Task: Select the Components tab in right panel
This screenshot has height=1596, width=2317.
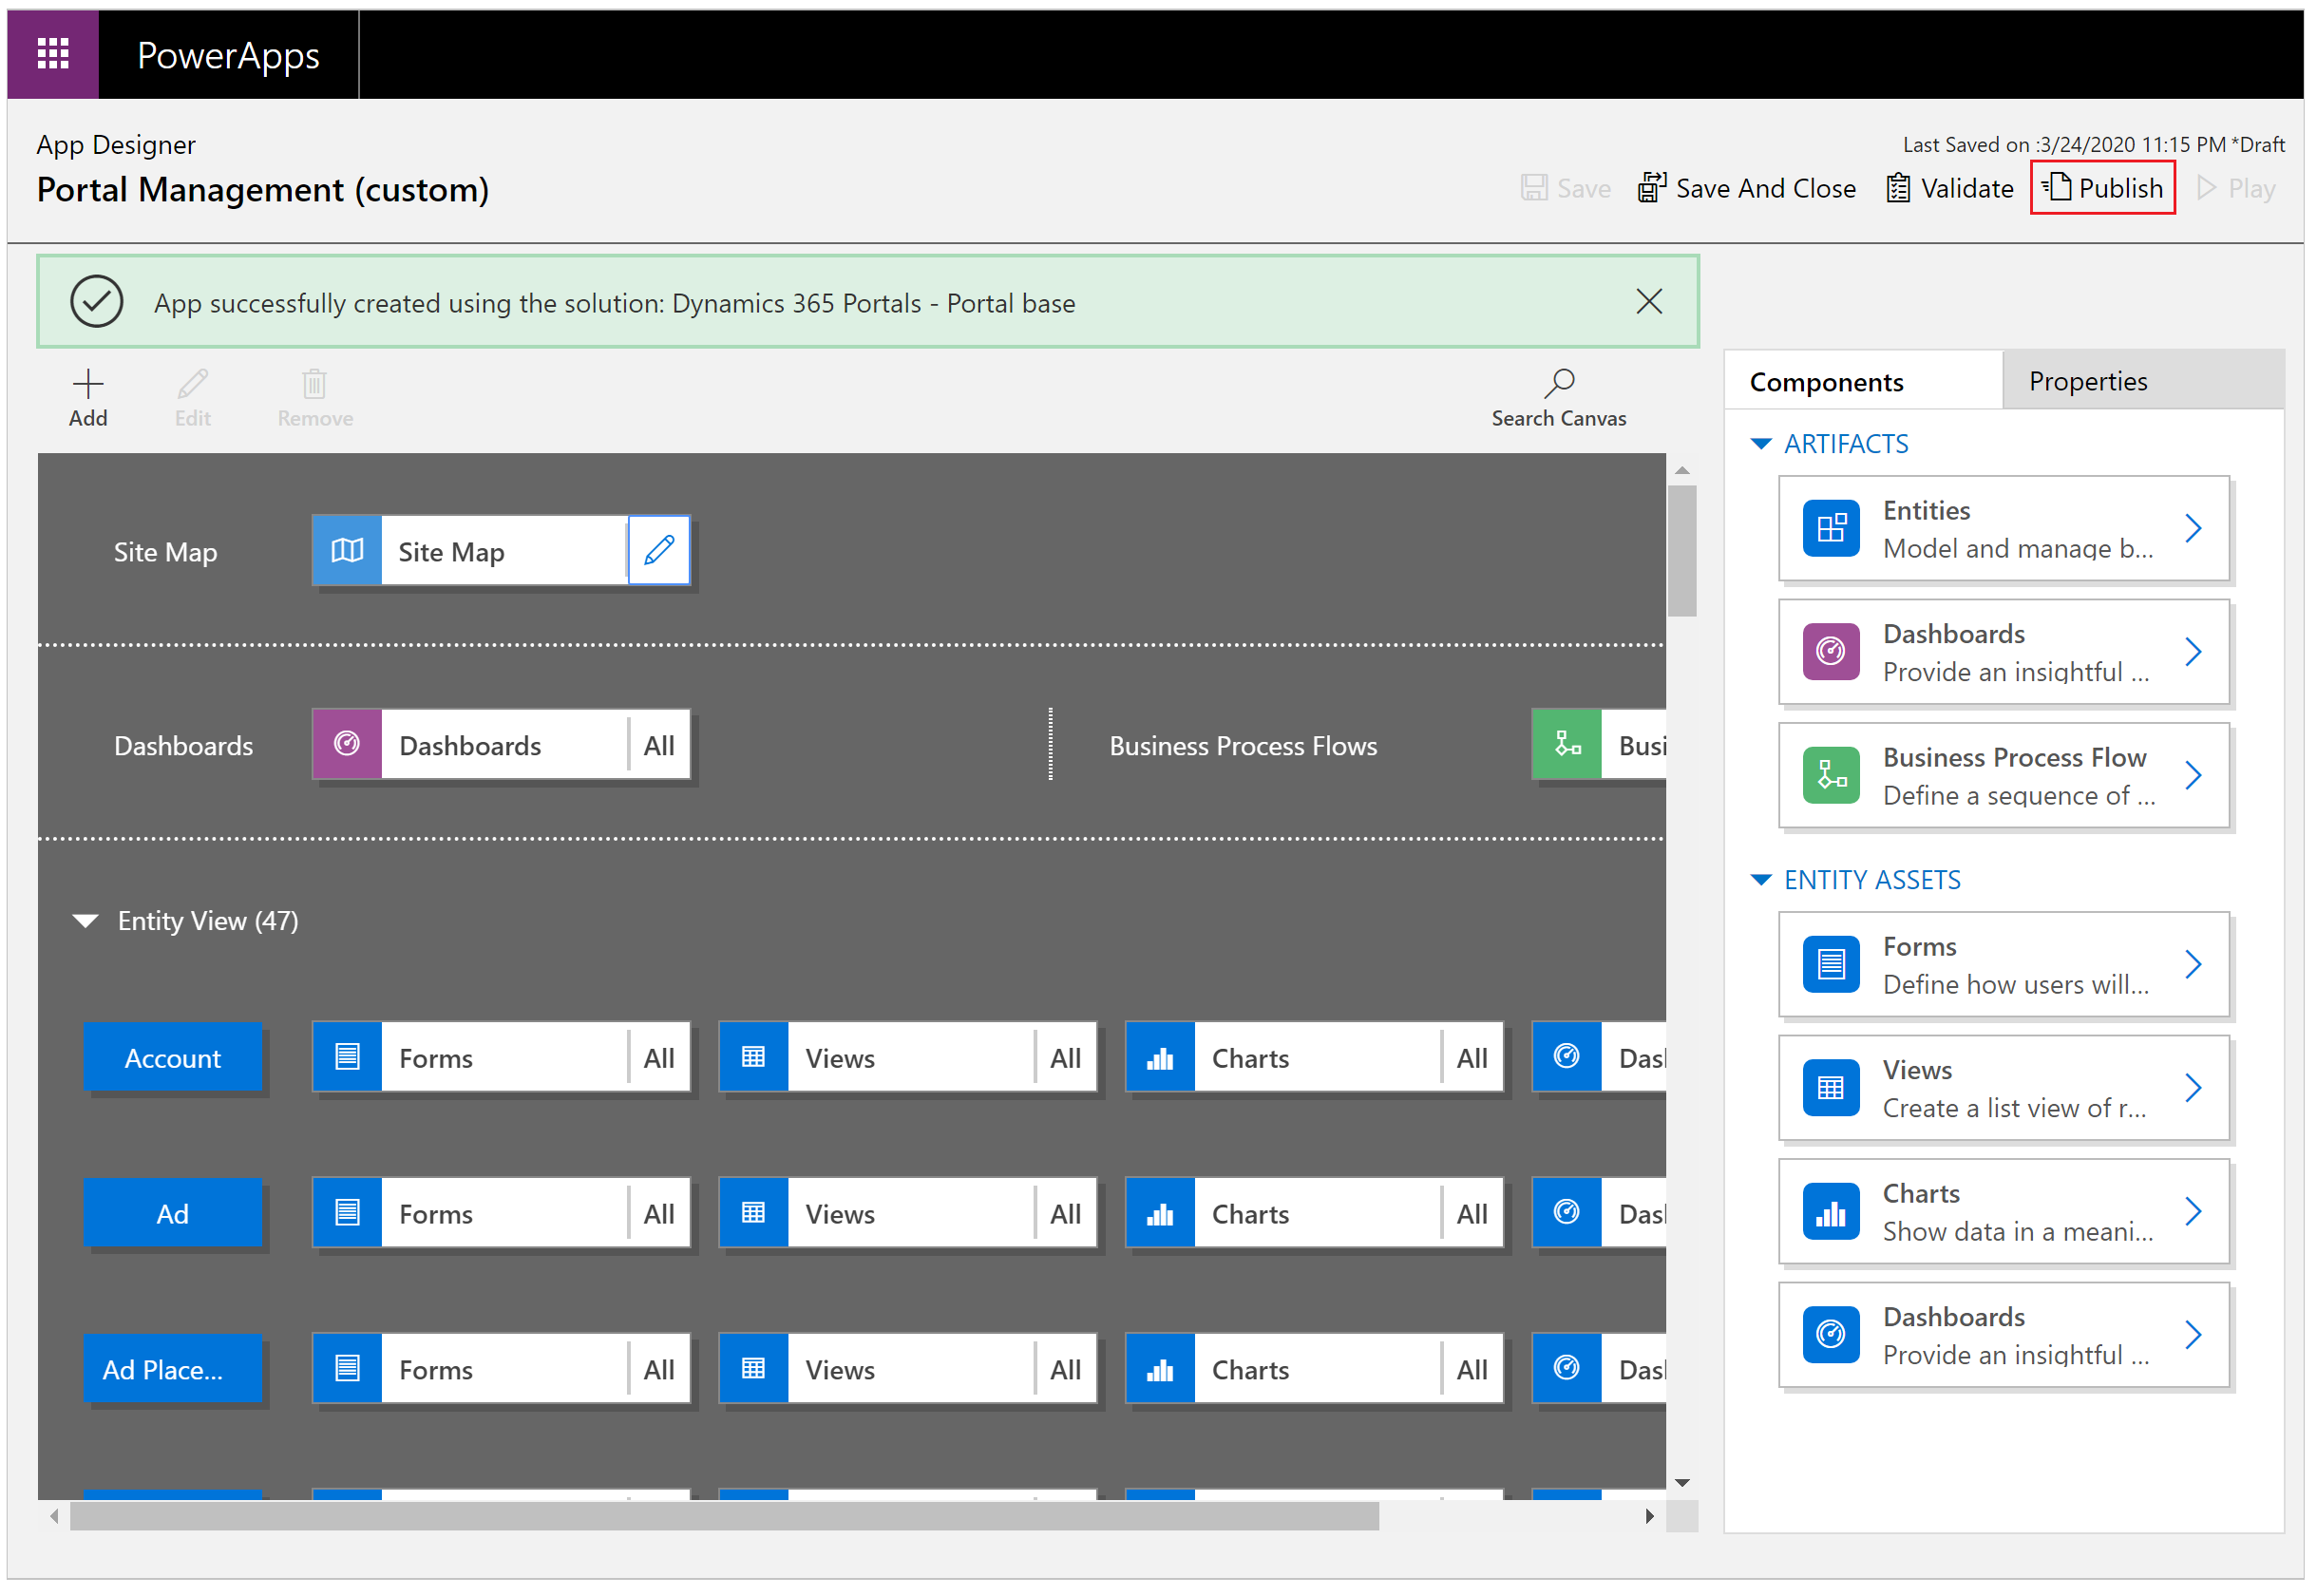Action: [1828, 379]
